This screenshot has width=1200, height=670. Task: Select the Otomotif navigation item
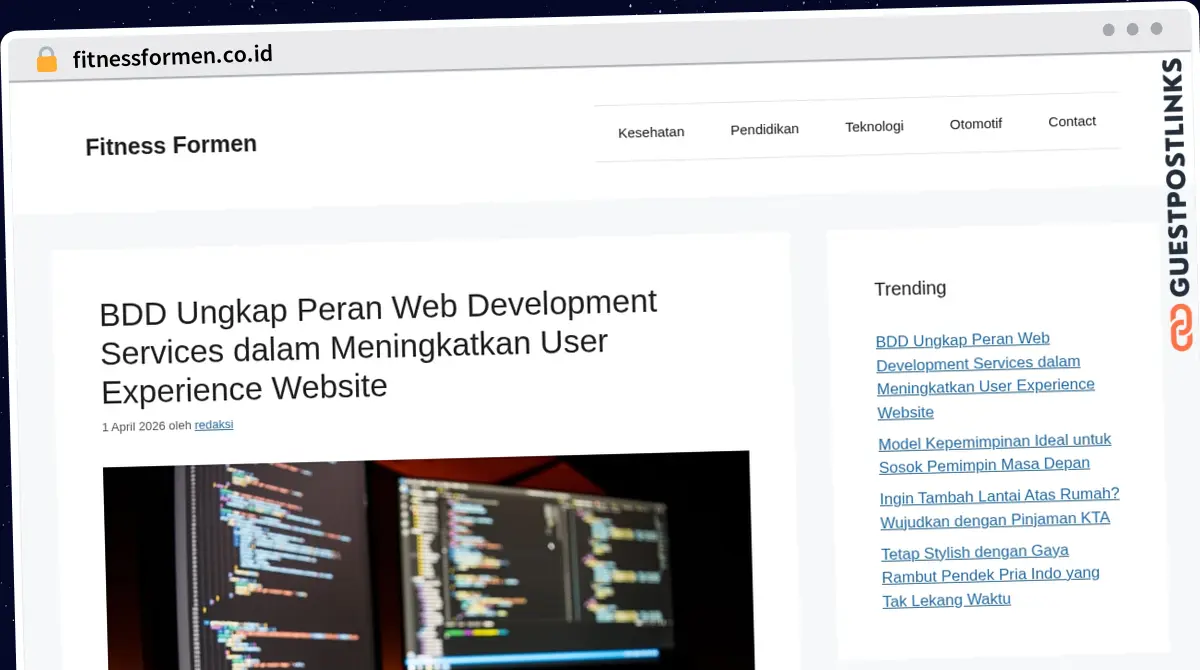click(976, 124)
